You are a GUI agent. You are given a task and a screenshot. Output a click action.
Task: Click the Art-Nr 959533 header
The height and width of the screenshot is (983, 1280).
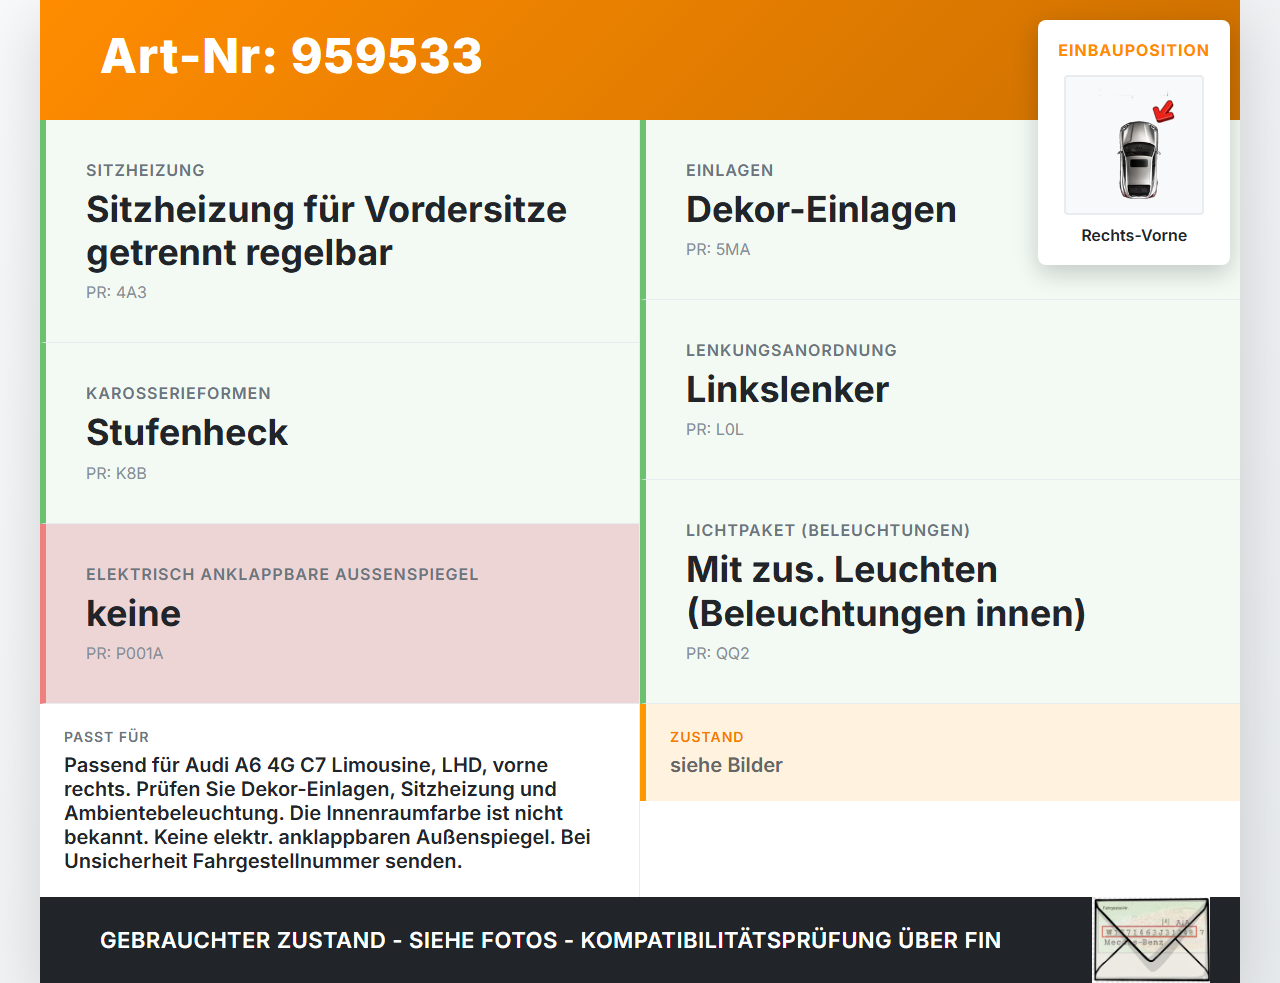[290, 57]
